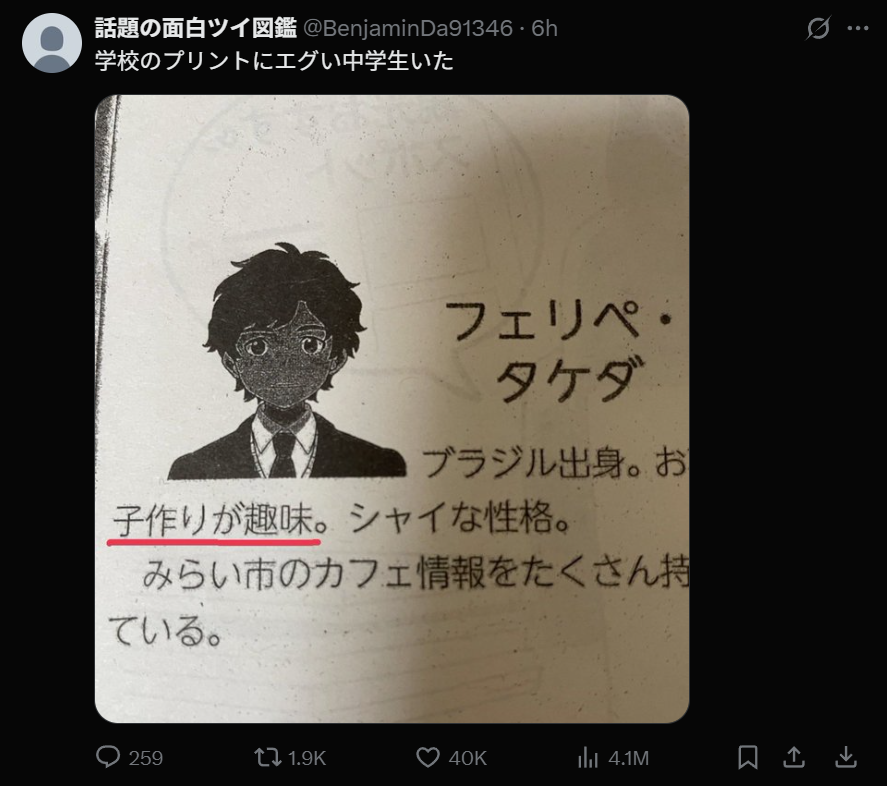Image resolution: width=887 pixels, height=786 pixels.
Task: Click the 4.1M views count
Action: pos(628,758)
